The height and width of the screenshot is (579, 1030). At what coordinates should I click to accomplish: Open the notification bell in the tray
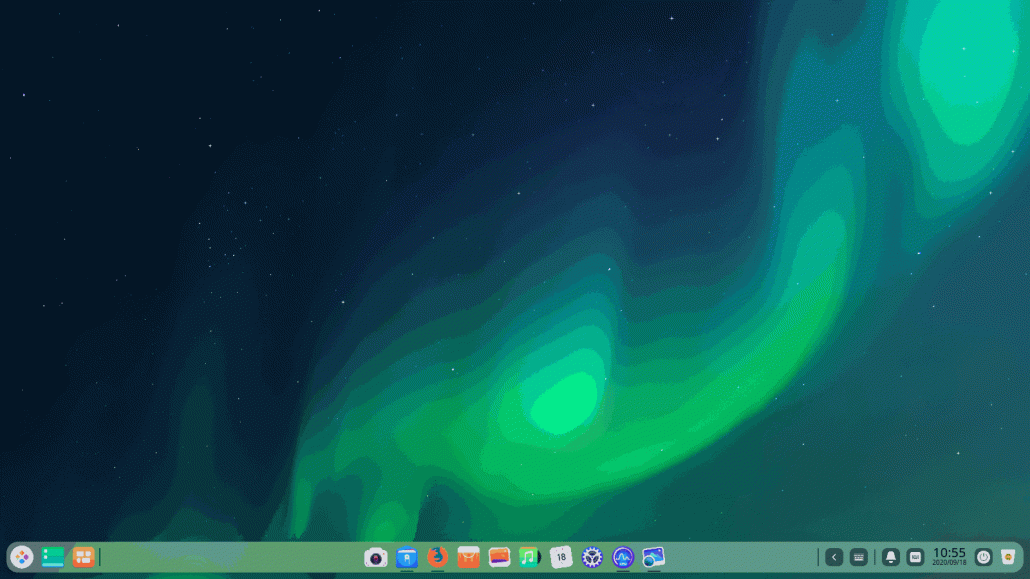click(x=890, y=556)
